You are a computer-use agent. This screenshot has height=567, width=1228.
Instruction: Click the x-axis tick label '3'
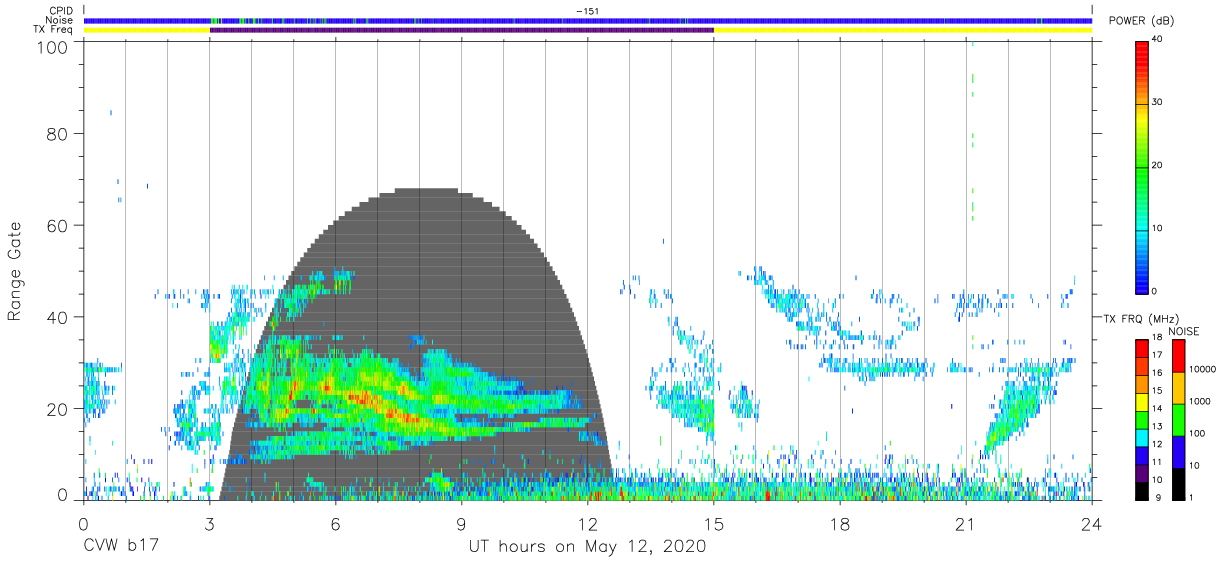point(209,524)
